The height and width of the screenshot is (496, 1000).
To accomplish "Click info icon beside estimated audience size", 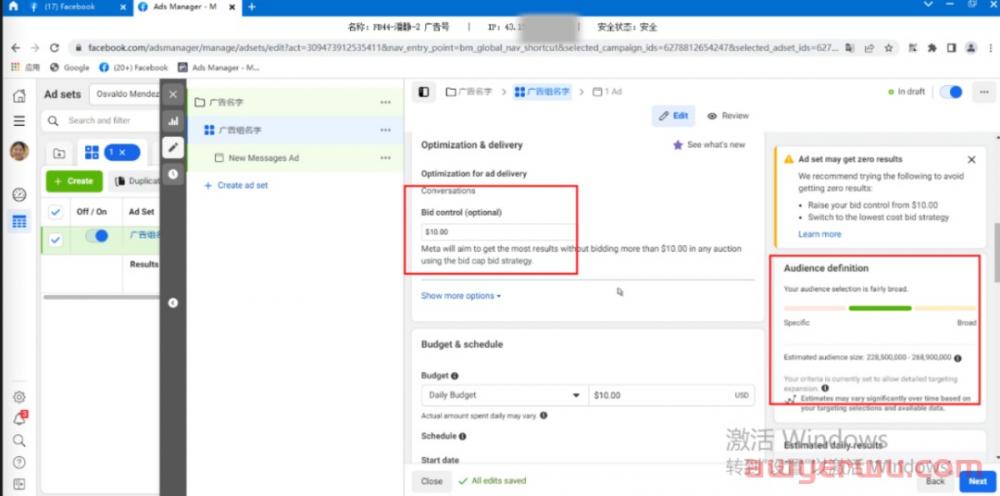I will [957, 358].
